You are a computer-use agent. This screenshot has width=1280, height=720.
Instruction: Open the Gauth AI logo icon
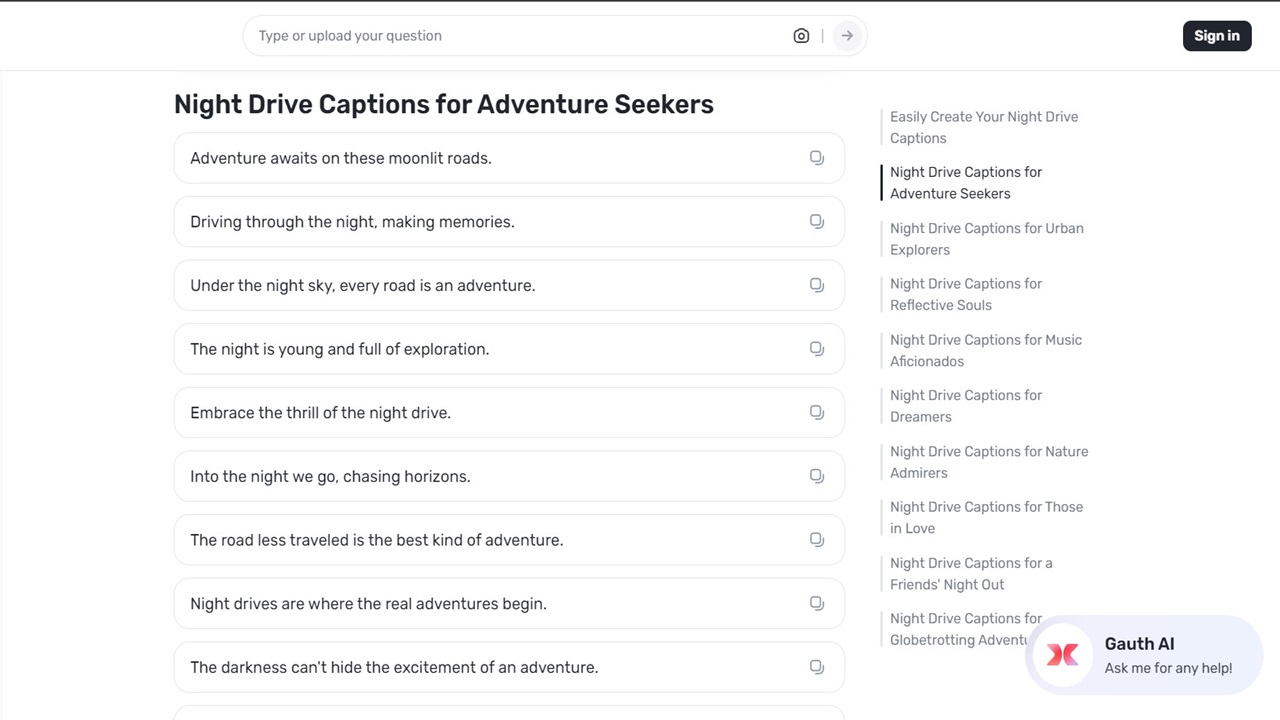click(x=1062, y=655)
